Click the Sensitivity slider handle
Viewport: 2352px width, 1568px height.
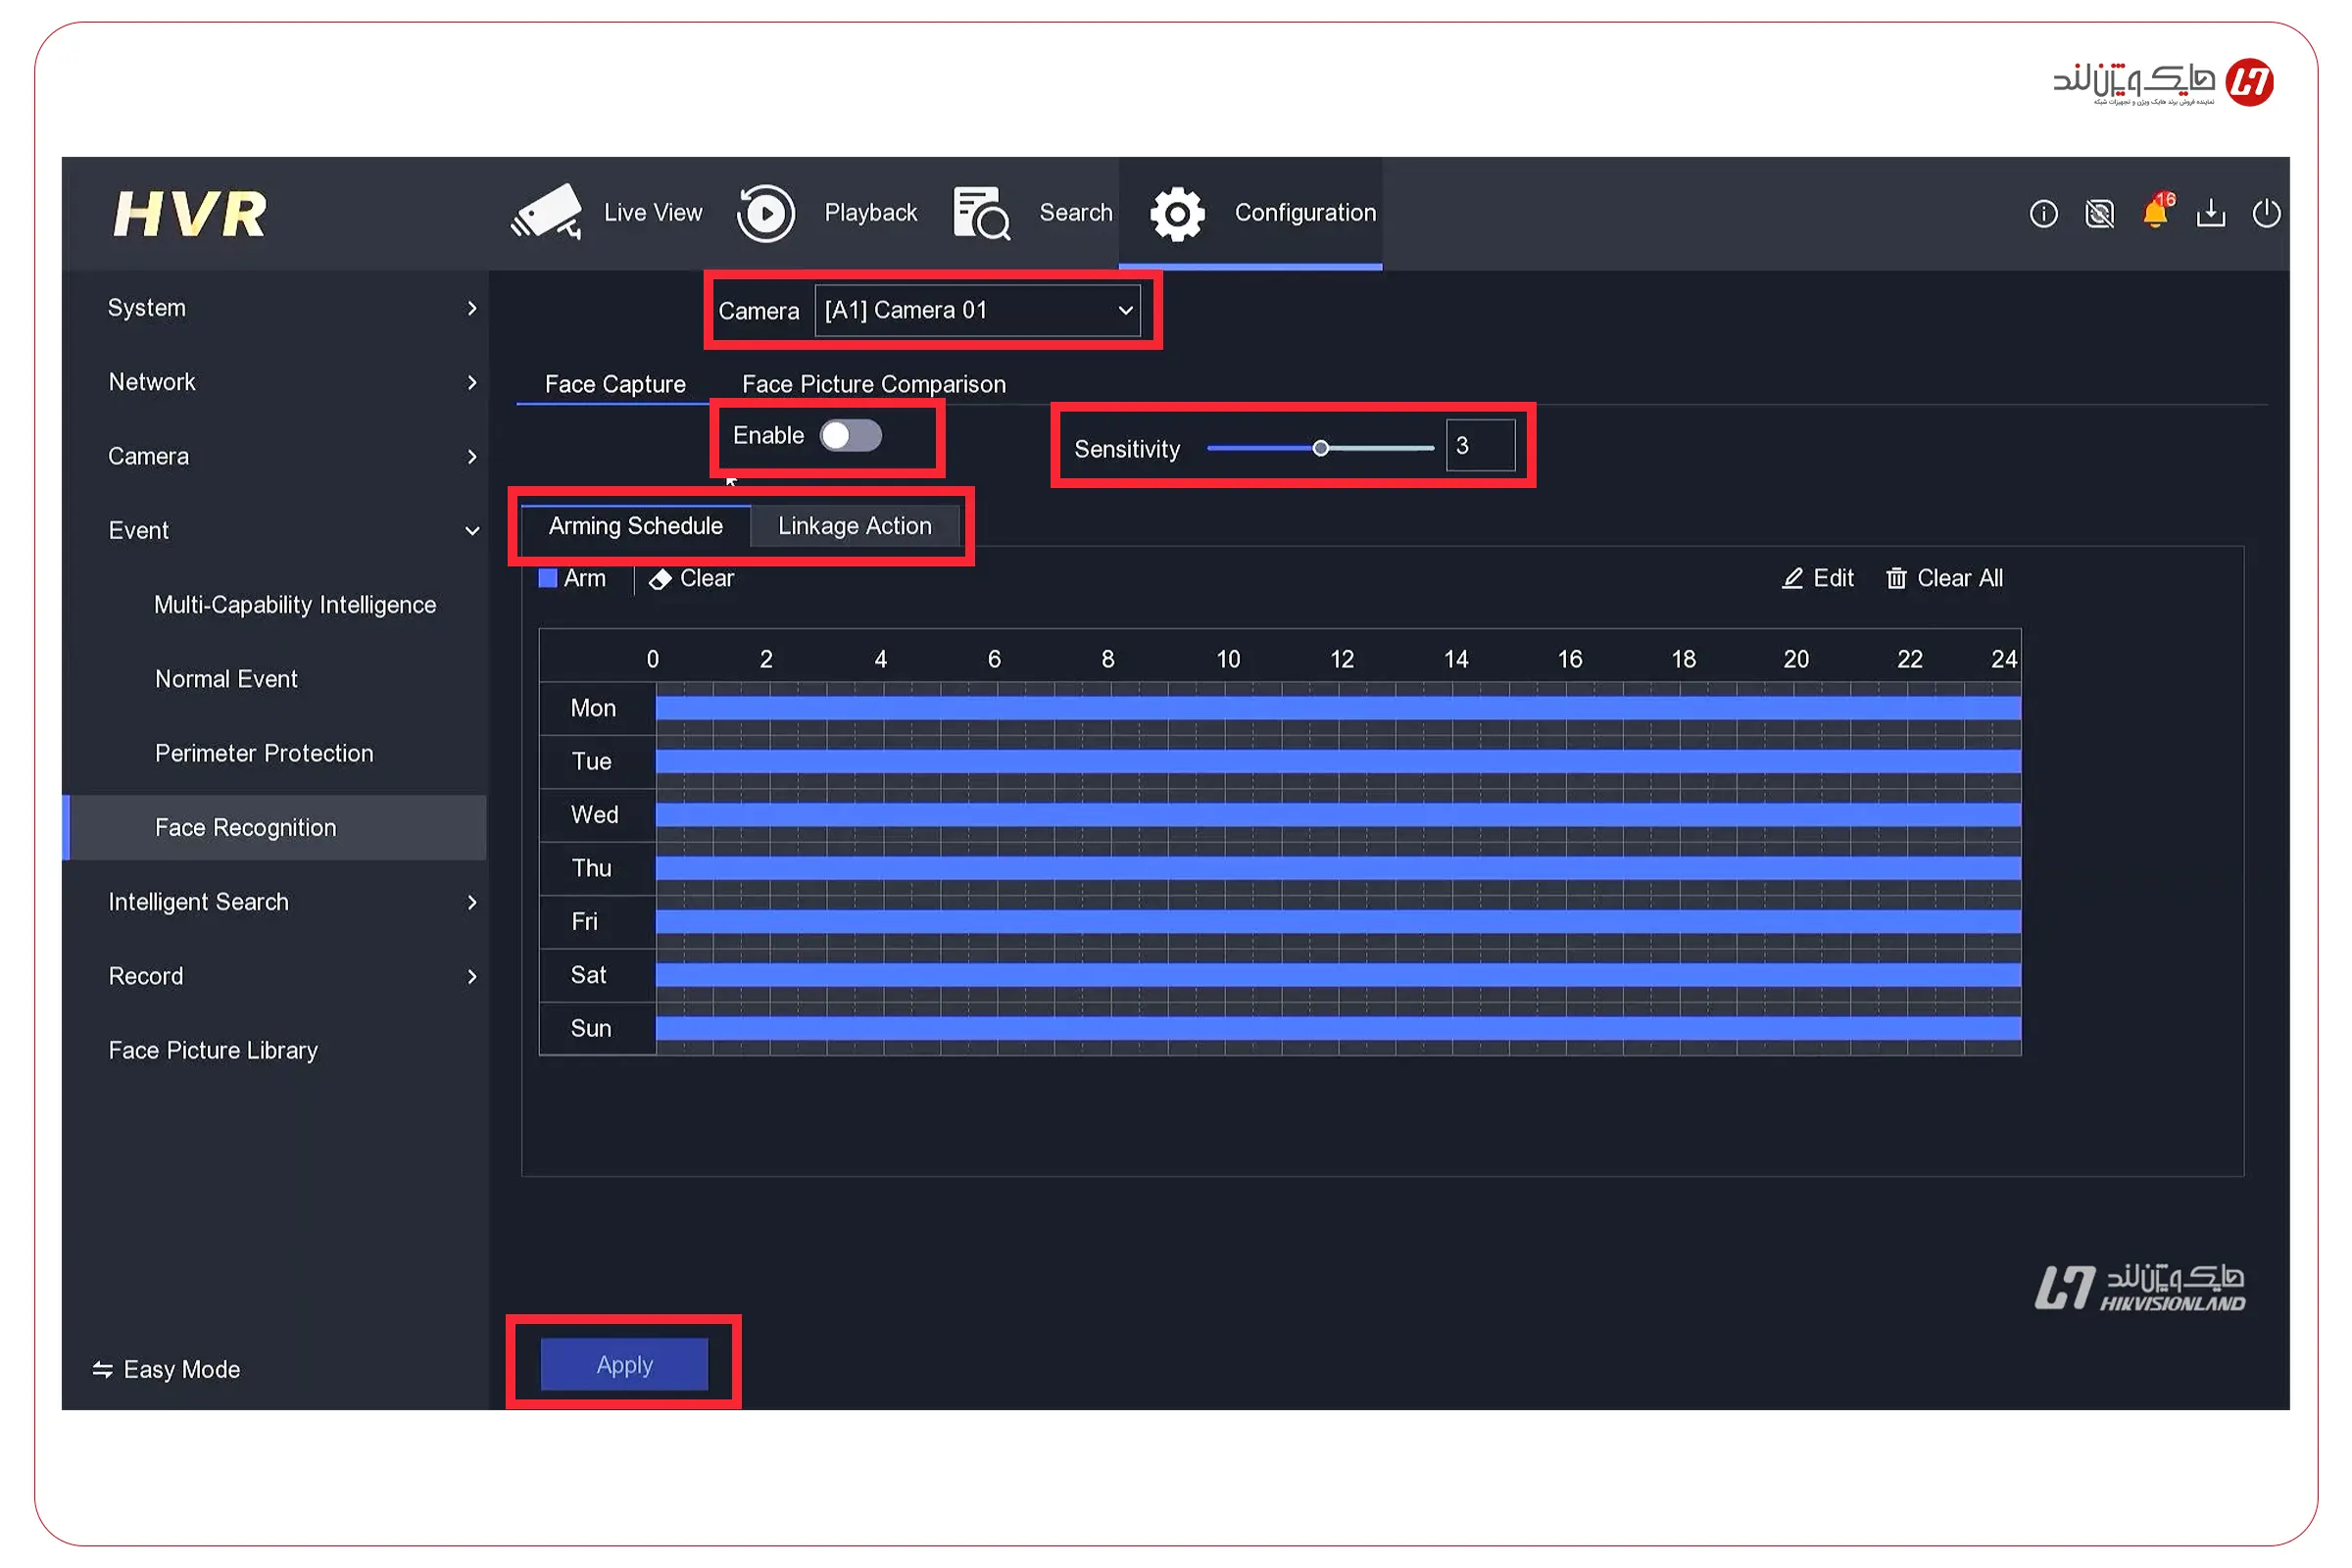[1320, 448]
